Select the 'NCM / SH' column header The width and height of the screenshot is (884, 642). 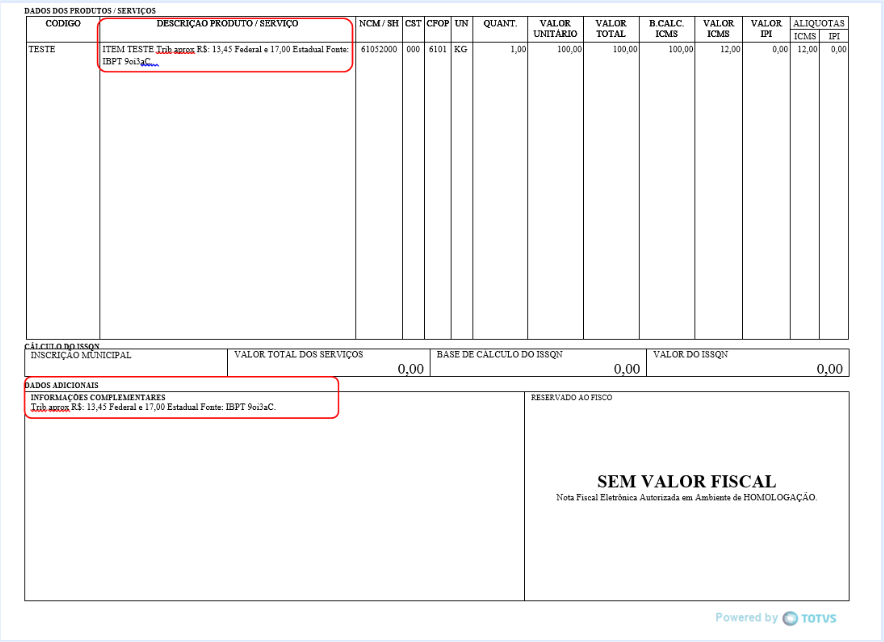379,24
